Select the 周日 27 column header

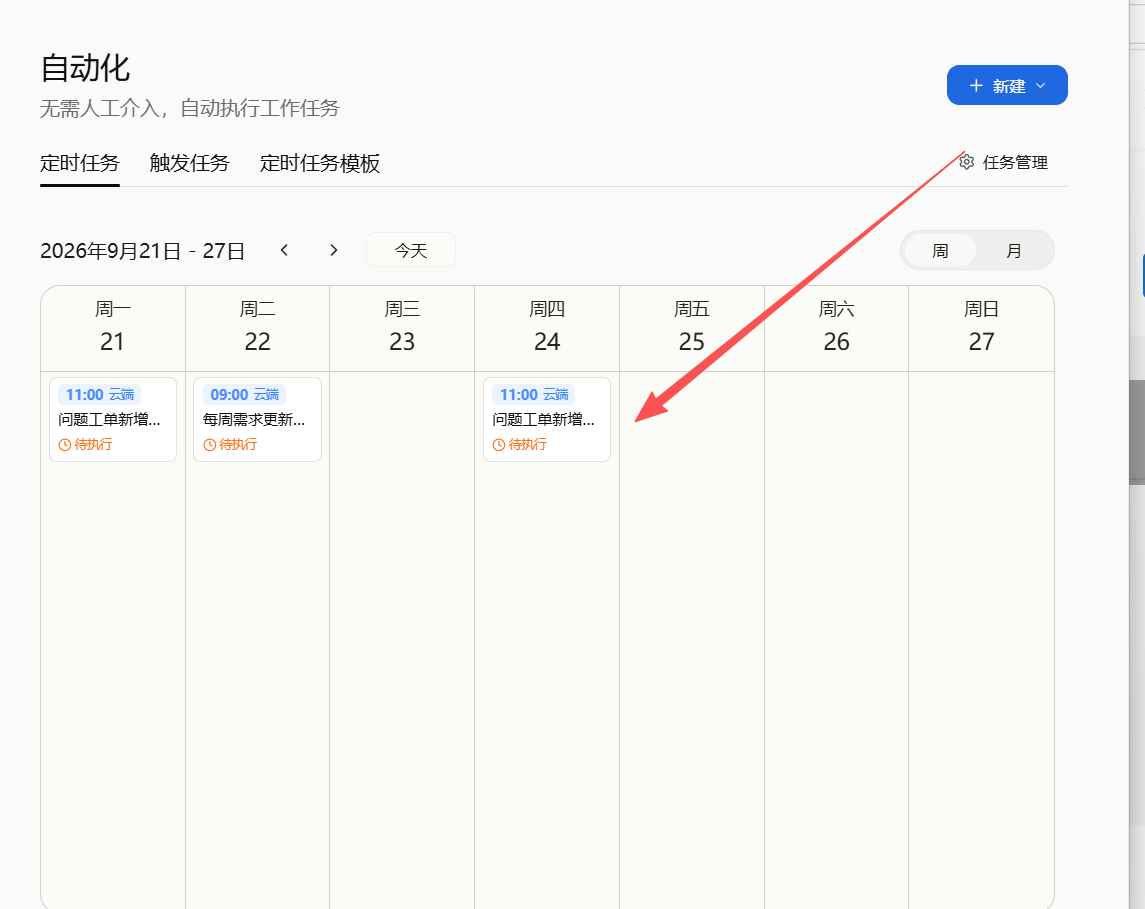click(x=981, y=329)
